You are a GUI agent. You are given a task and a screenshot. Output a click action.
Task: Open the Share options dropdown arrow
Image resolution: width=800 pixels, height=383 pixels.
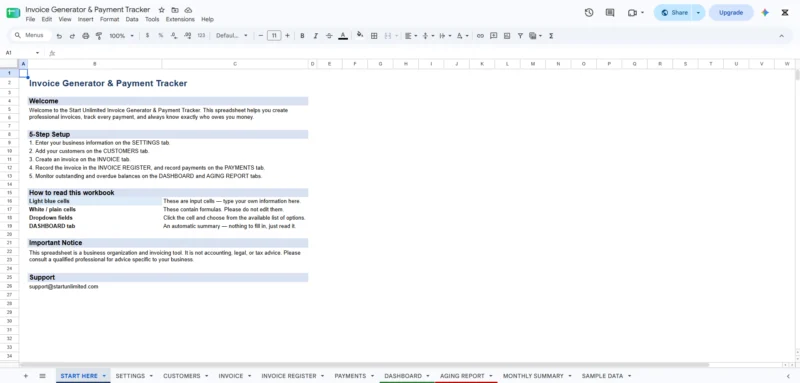[x=698, y=13]
